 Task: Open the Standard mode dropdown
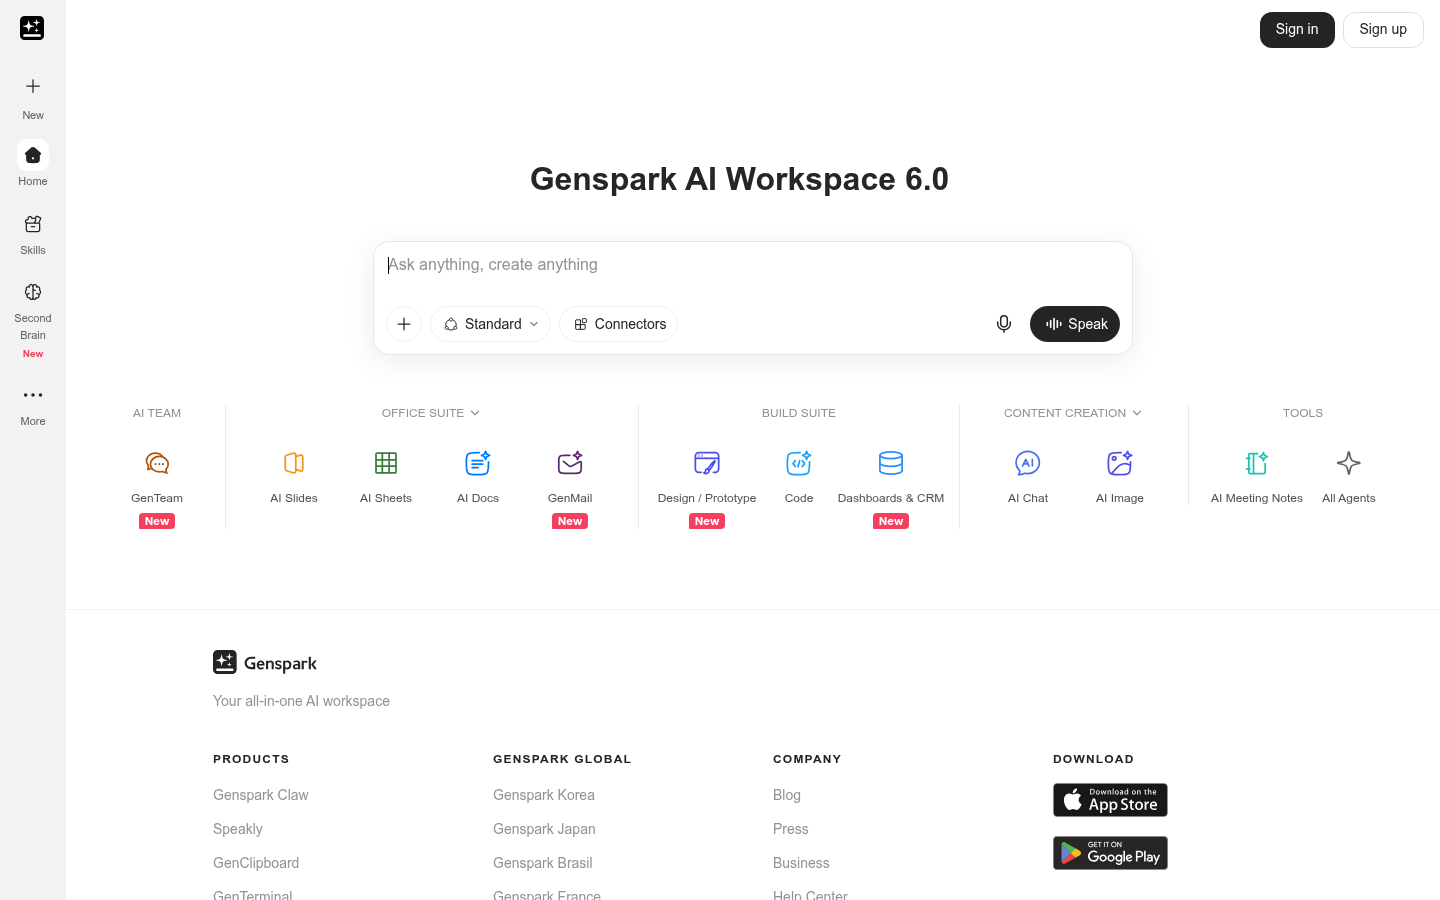[490, 324]
